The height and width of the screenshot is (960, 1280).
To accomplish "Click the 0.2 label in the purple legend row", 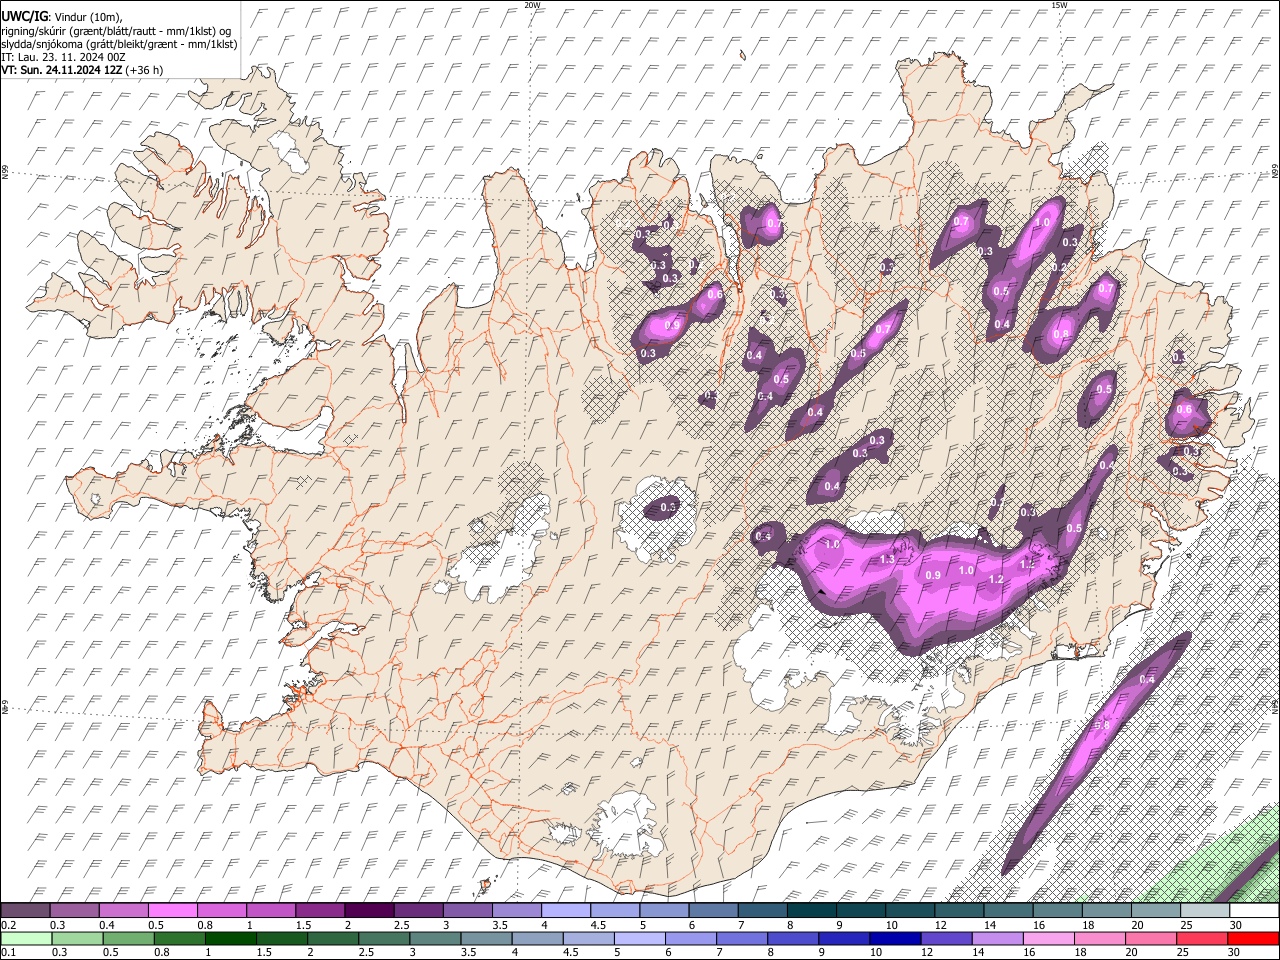I will tap(8, 925).
